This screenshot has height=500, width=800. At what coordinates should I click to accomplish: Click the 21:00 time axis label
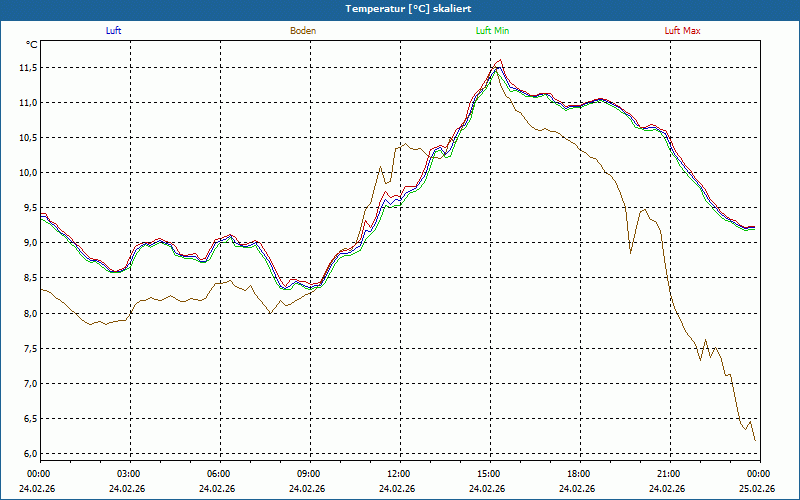point(668,473)
